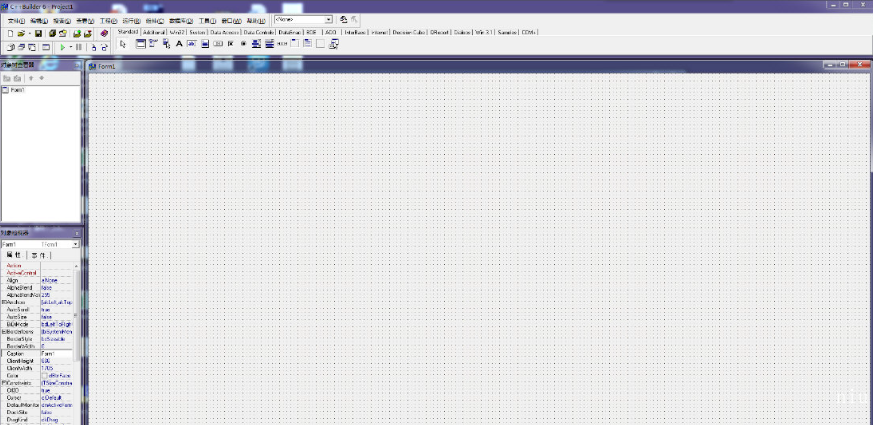Click the BorderStyle property row
Screen dimensions: 873x425
coord(37,339)
